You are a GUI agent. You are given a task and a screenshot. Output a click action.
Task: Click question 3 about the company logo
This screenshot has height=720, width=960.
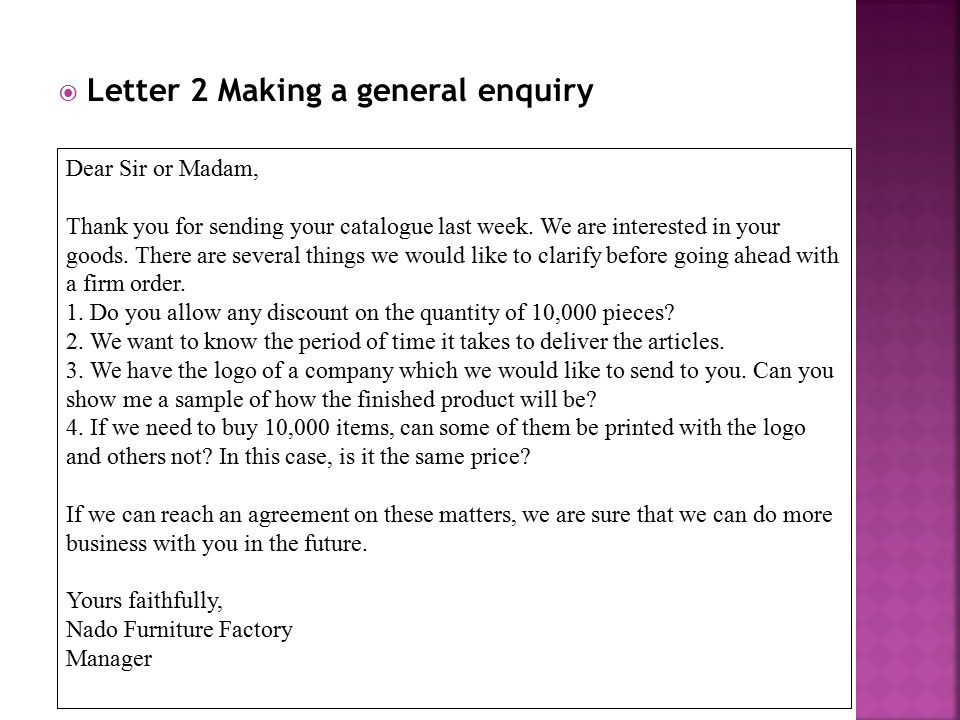(450, 370)
